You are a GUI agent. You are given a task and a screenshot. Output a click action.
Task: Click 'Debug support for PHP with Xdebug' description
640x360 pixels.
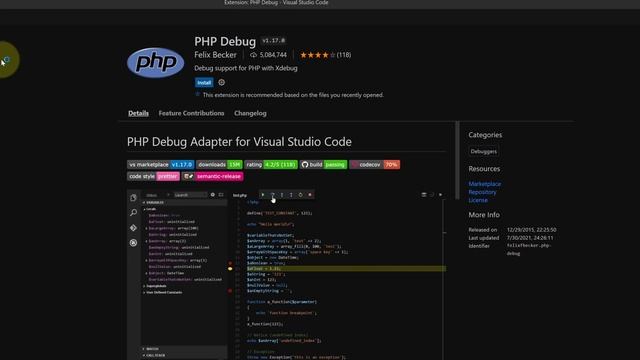click(246, 68)
